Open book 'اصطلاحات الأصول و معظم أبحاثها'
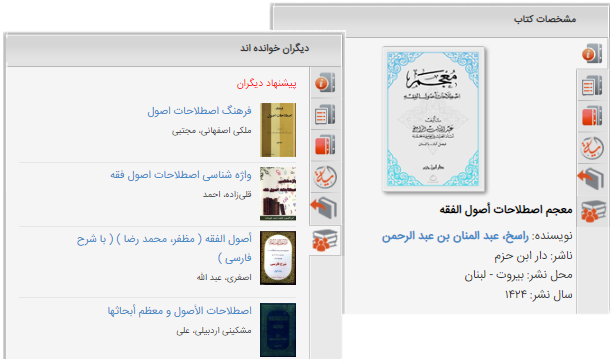The width and height of the screenshot is (613, 364). [179, 311]
